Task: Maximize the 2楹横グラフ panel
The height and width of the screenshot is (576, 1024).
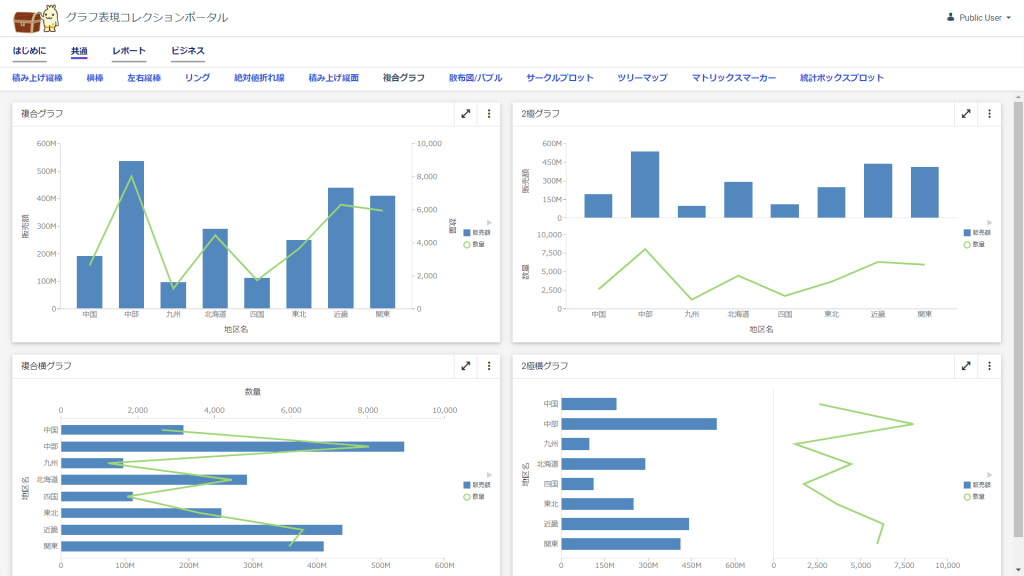Action: pos(966,366)
